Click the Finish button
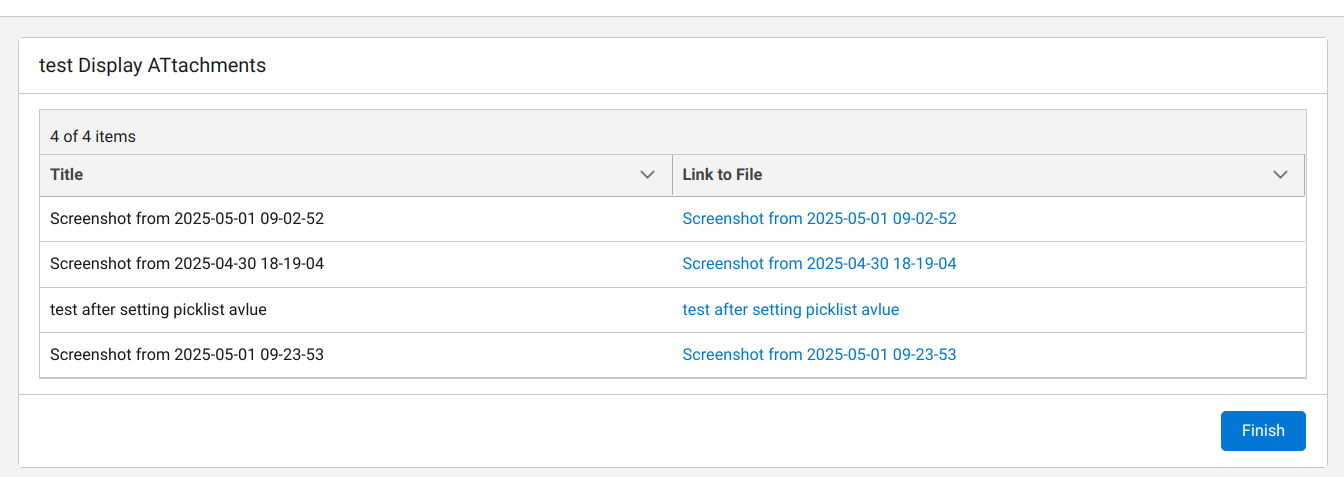The height and width of the screenshot is (477, 1344). tap(1263, 431)
